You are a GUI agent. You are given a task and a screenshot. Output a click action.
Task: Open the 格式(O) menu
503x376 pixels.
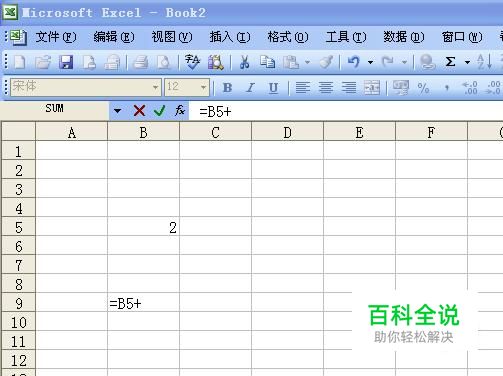coord(288,37)
